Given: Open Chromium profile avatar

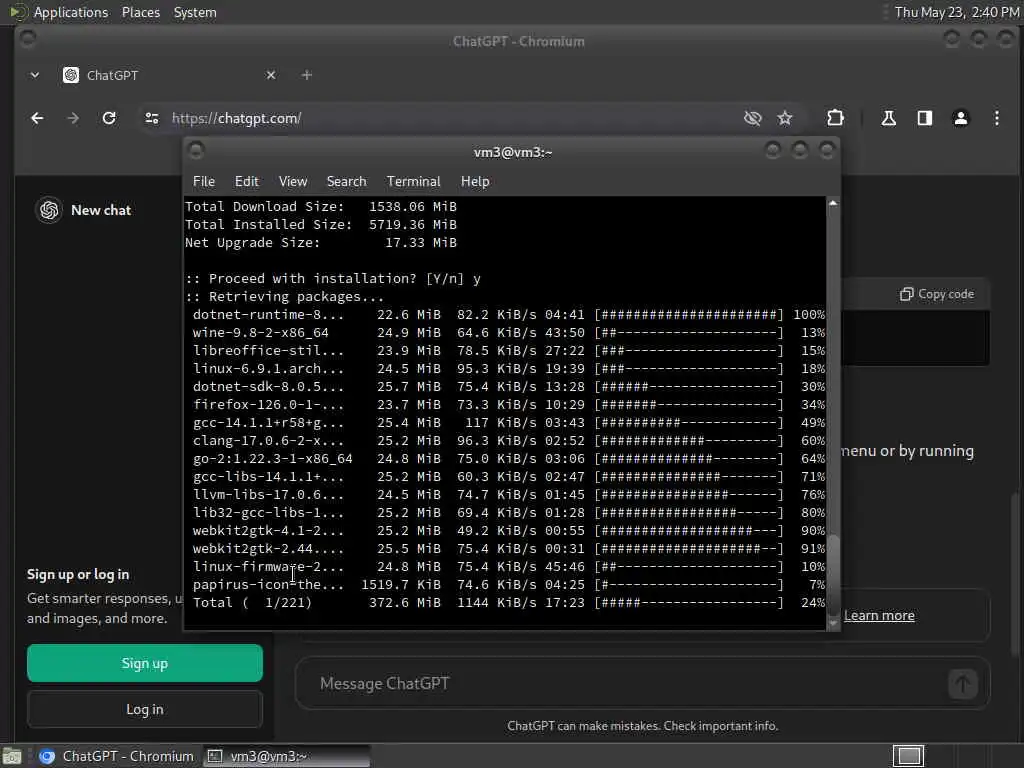Looking at the screenshot, I should (961, 118).
